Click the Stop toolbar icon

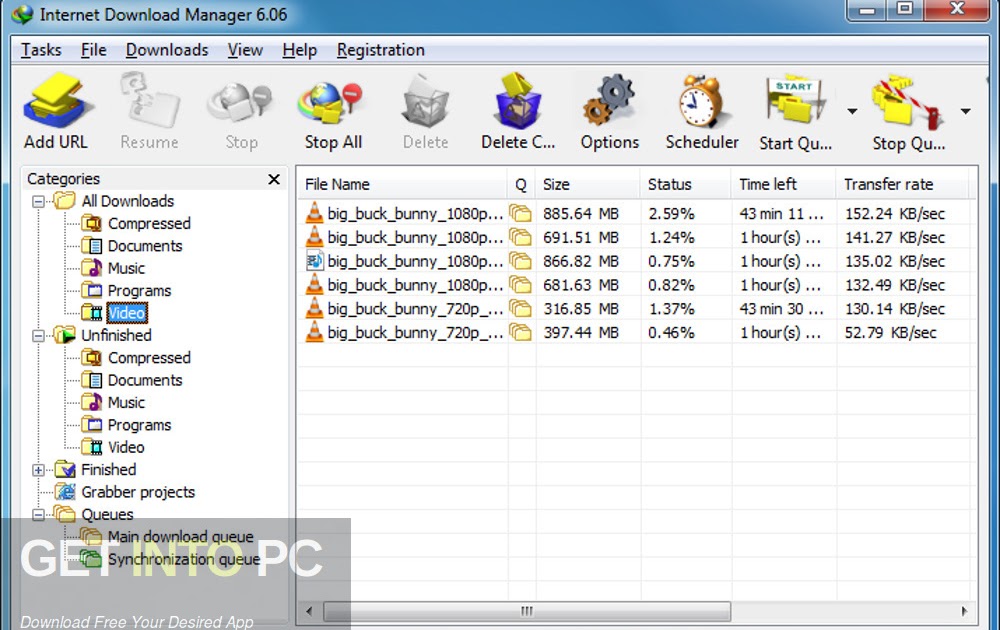240,103
